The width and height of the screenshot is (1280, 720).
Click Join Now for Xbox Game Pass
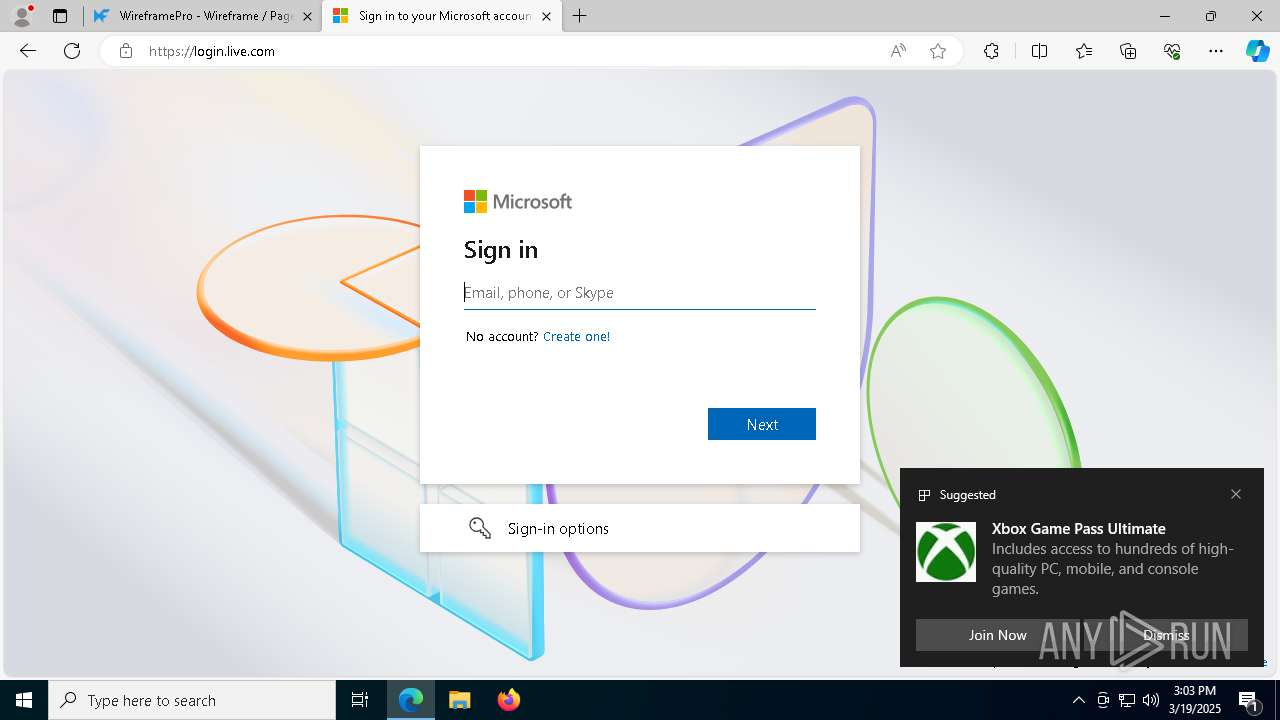click(997, 635)
